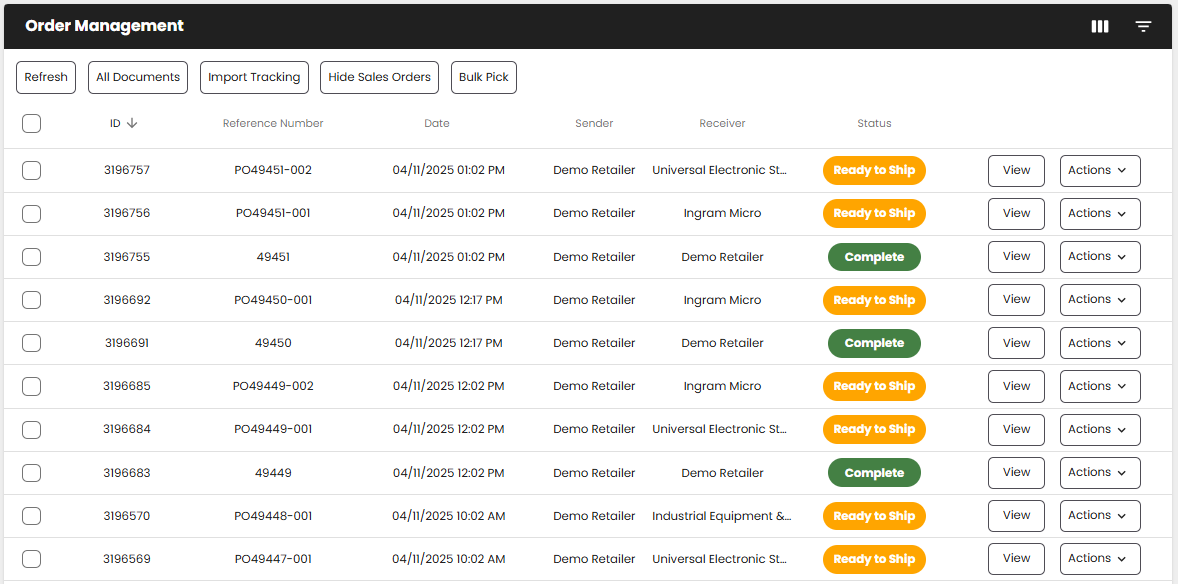Screen dimensions: 1178x584
Task: Open Actions dropdown for PO49449-002
Action: pyautogui.click(x=1099, y=386)
